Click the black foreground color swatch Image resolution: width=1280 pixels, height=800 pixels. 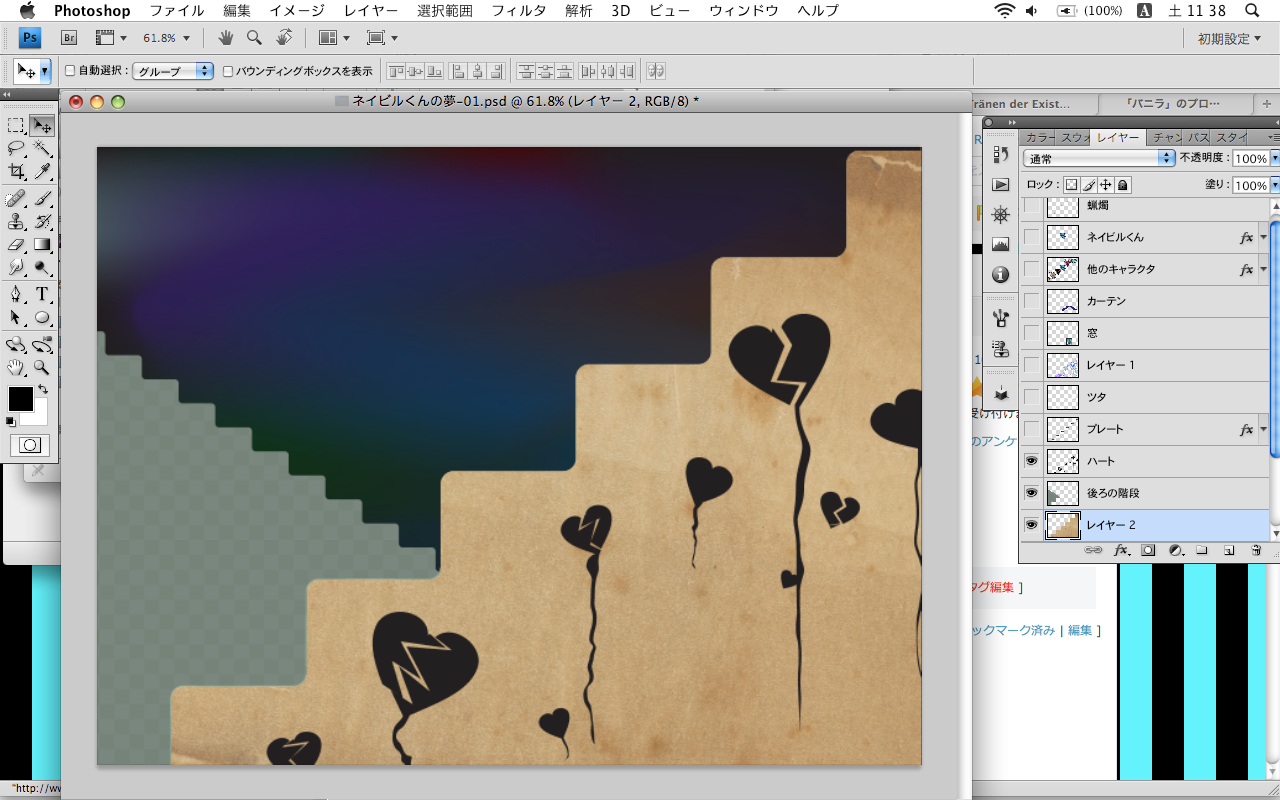click(20, 399)
